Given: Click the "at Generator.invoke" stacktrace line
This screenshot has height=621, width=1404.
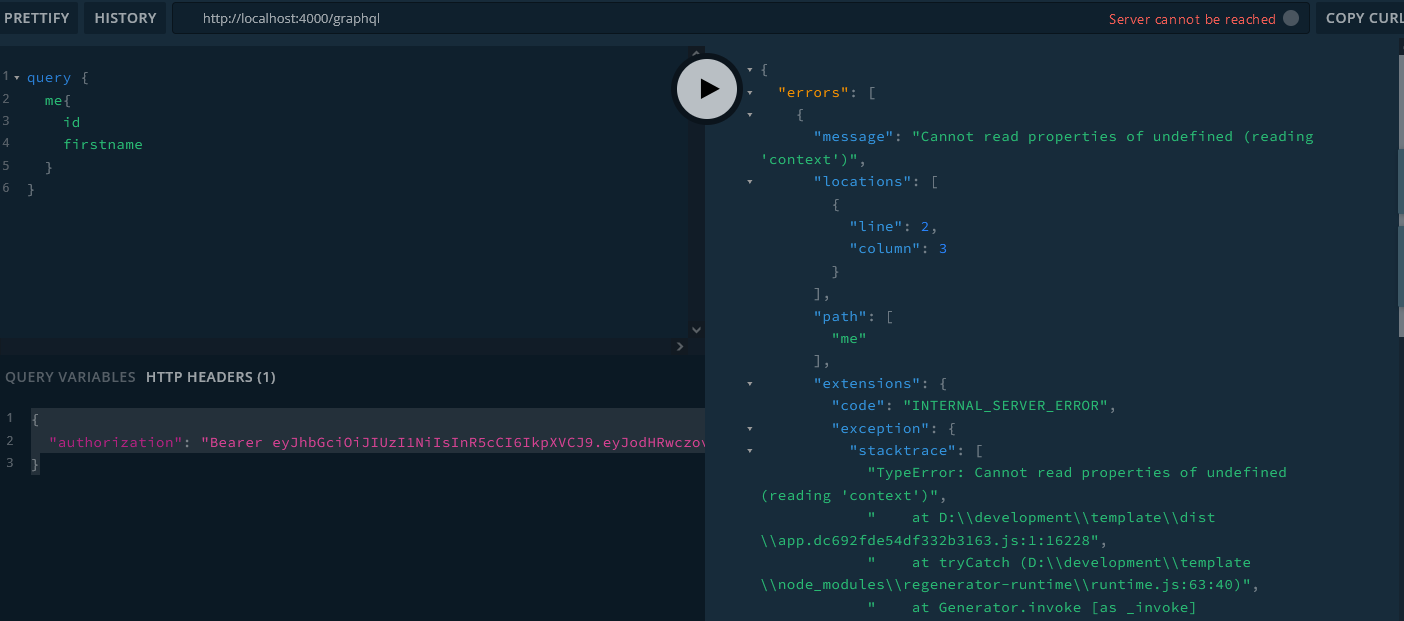Looking at the screenshot, I should (x=1032, y=607).
